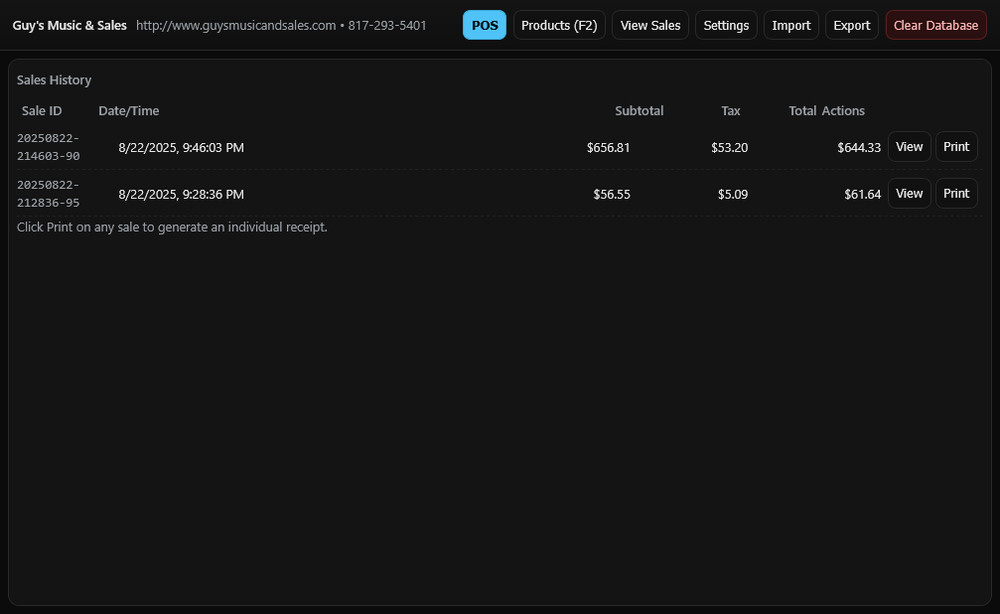Click the Guy's Music & Sales title
The width and height of the screenshot is (1000, 614).
pos(69,24)
